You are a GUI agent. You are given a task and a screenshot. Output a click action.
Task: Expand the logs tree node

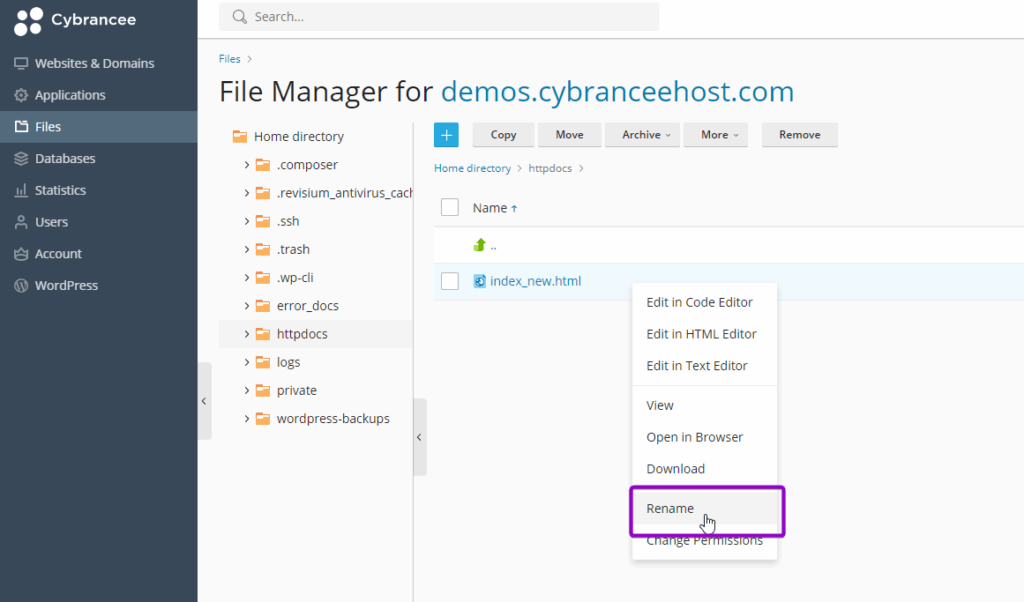pyautogui.click(x=246, y=362)
